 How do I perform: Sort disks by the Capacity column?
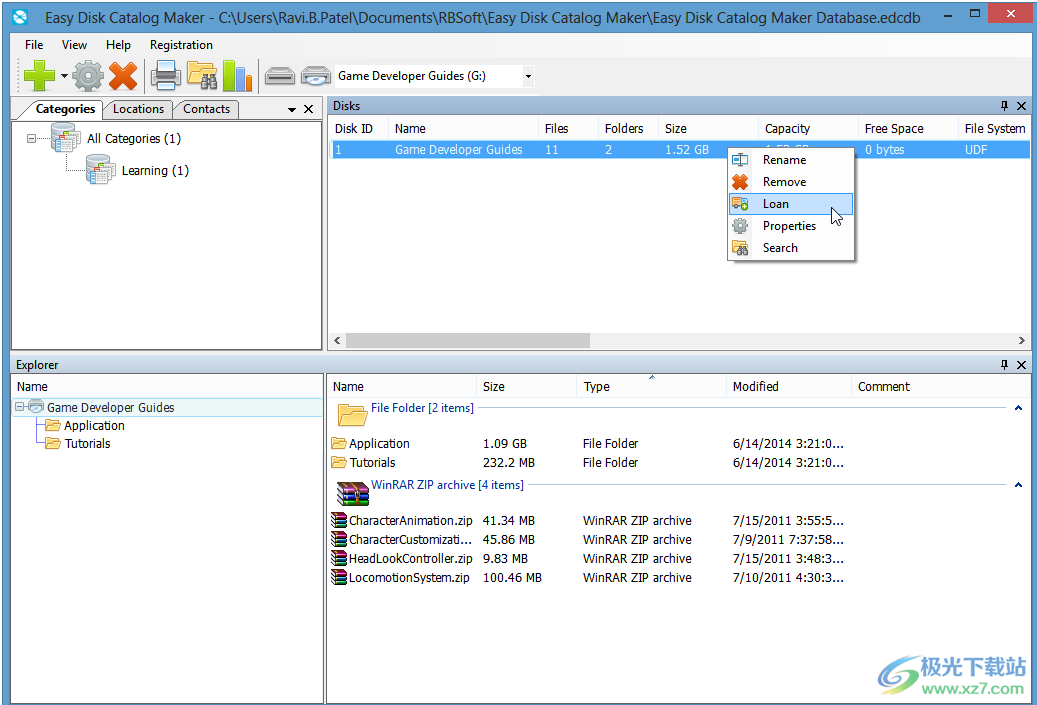pyautogui.click(x=808, y=128)
